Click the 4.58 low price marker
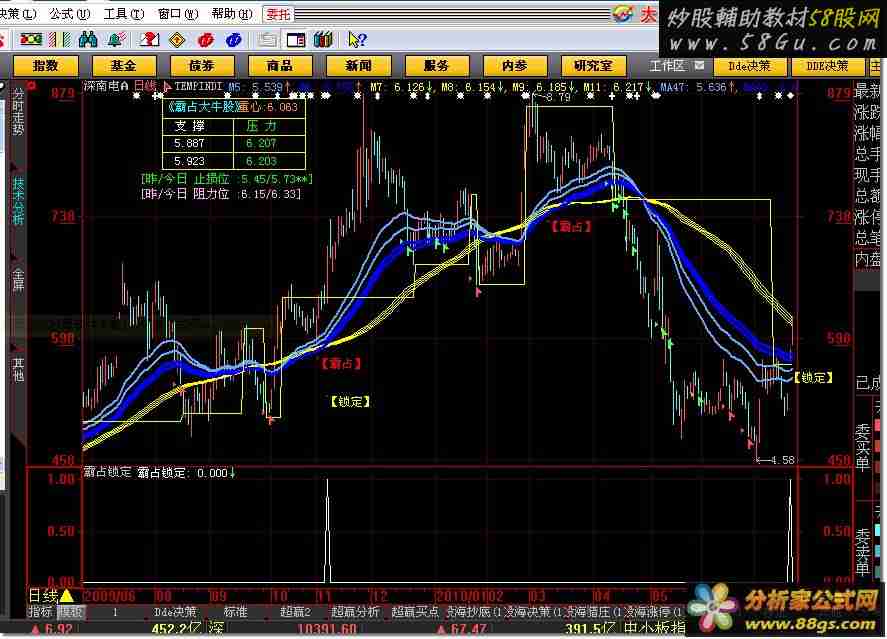The width and height of the screenshot is (887, 639). click(x=781, y=460)
